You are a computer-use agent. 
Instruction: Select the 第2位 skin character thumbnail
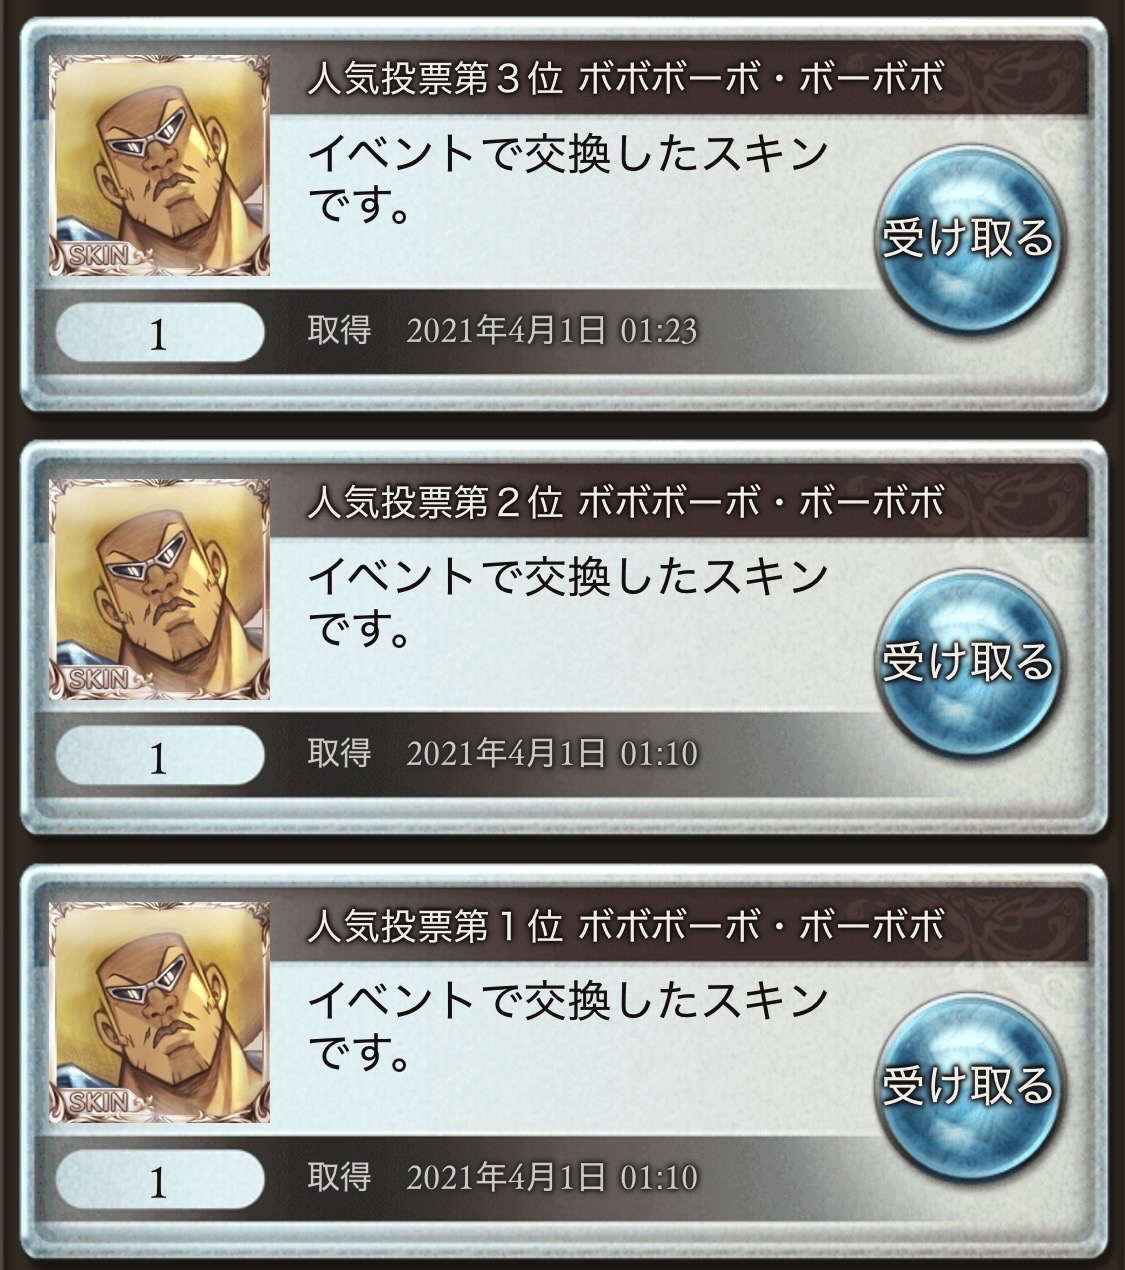pos(159,590)
